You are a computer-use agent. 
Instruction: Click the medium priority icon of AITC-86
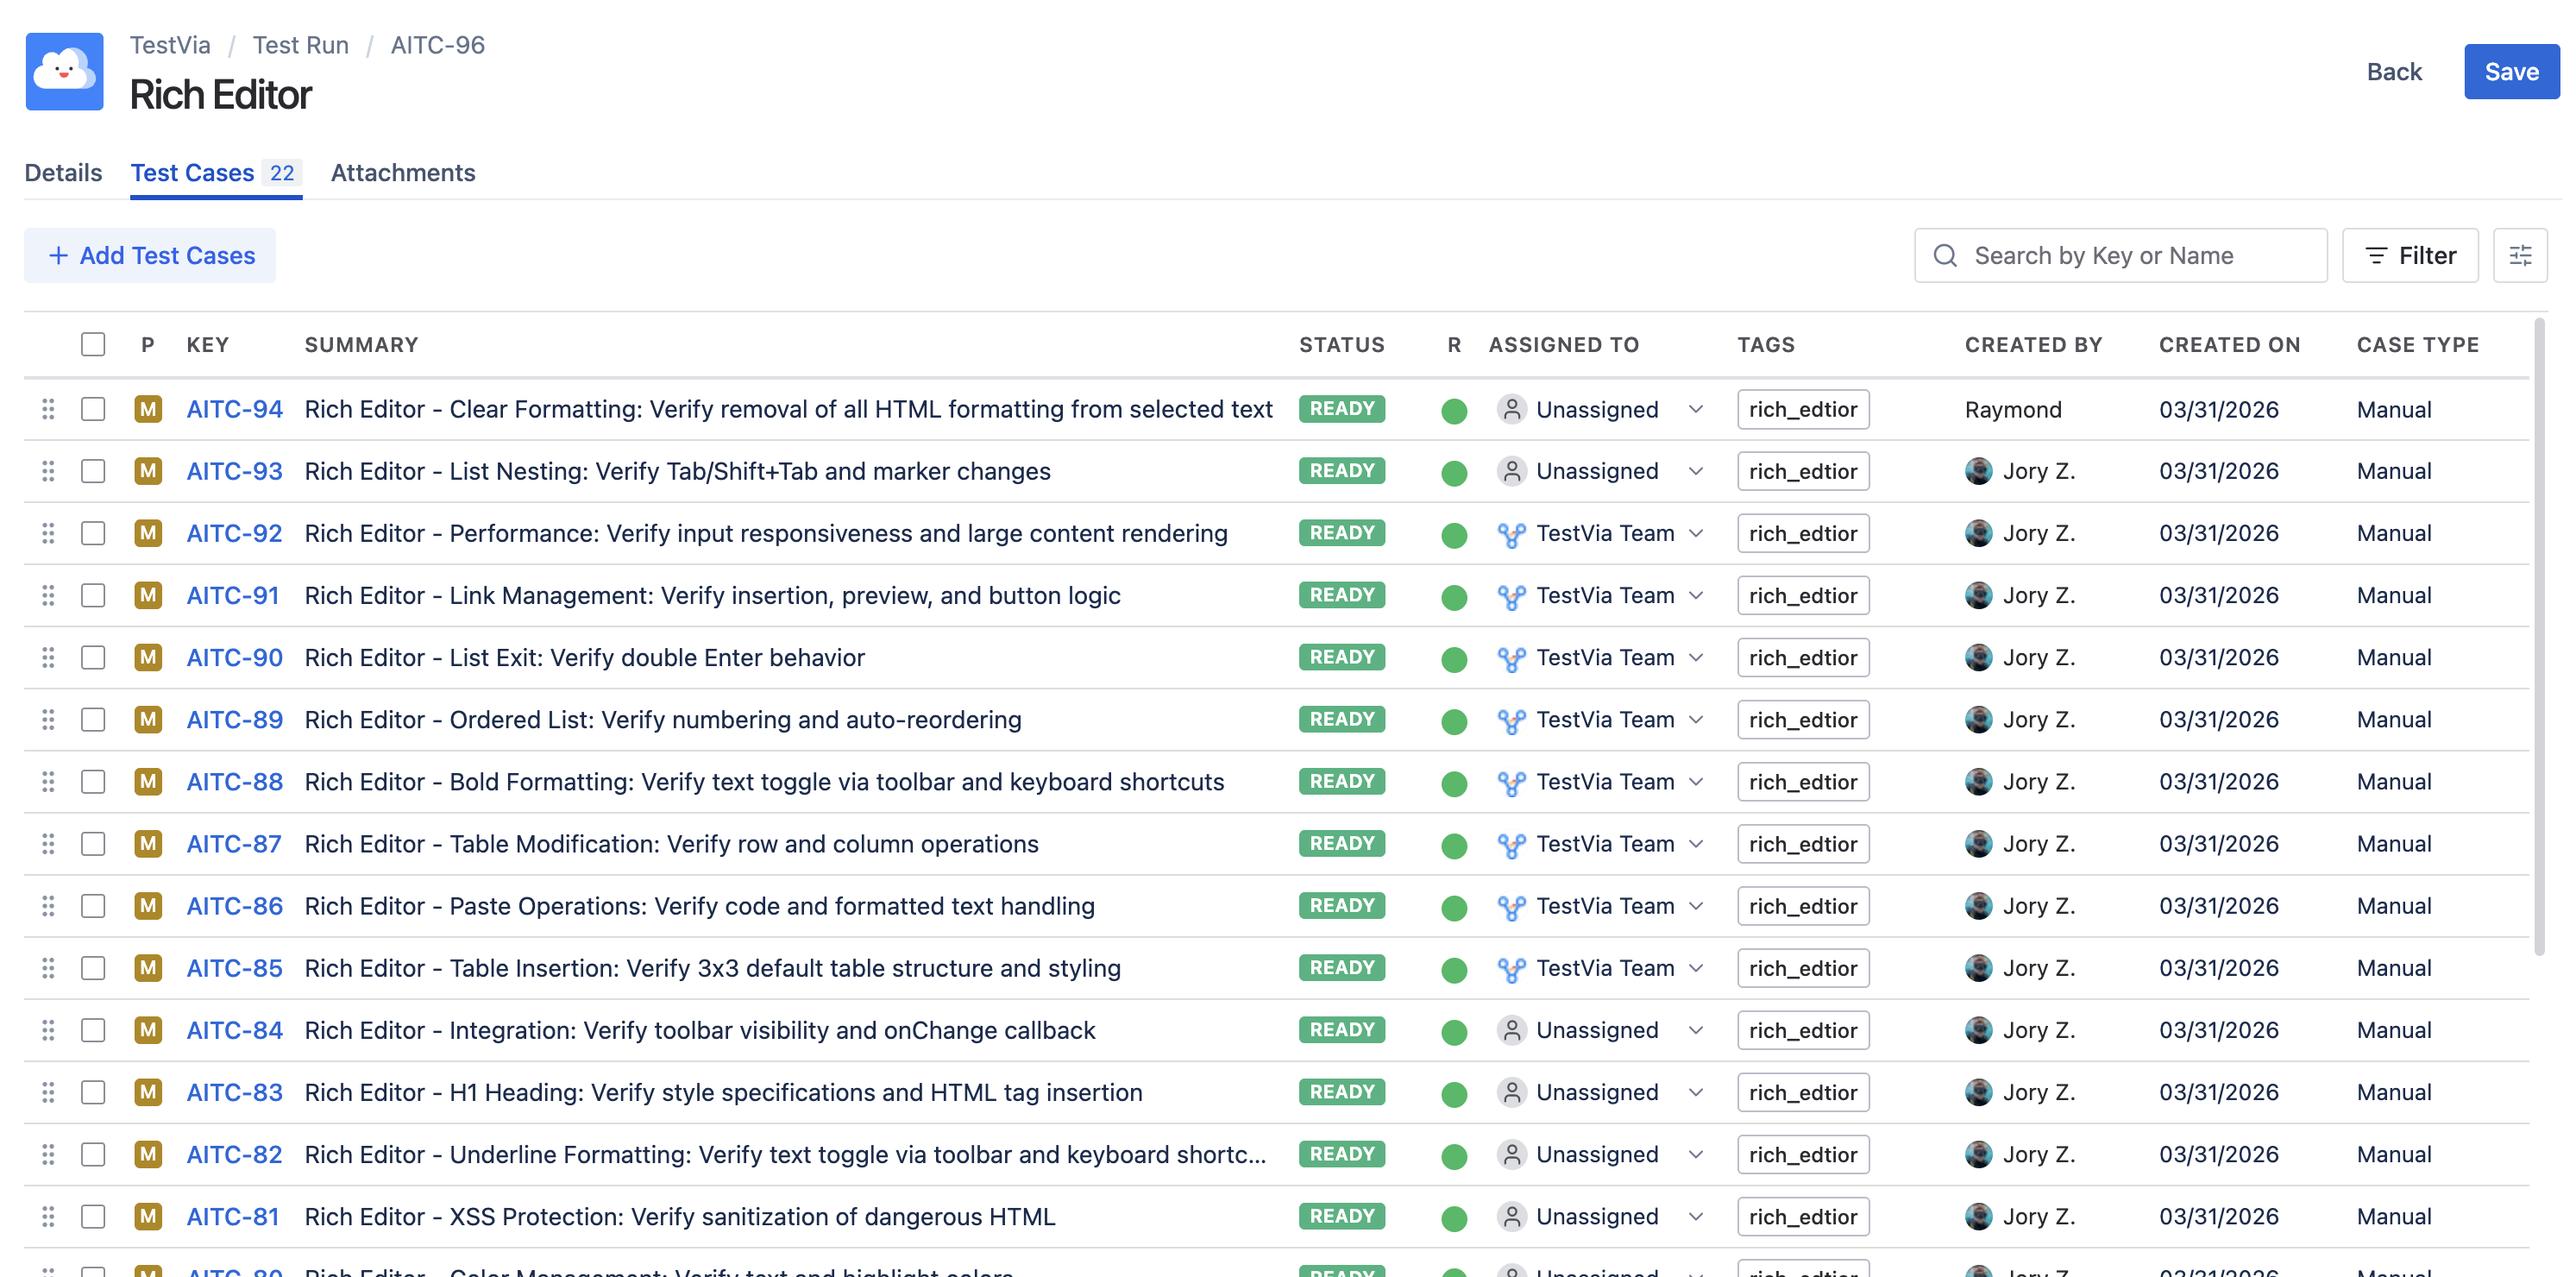(148, 906)
